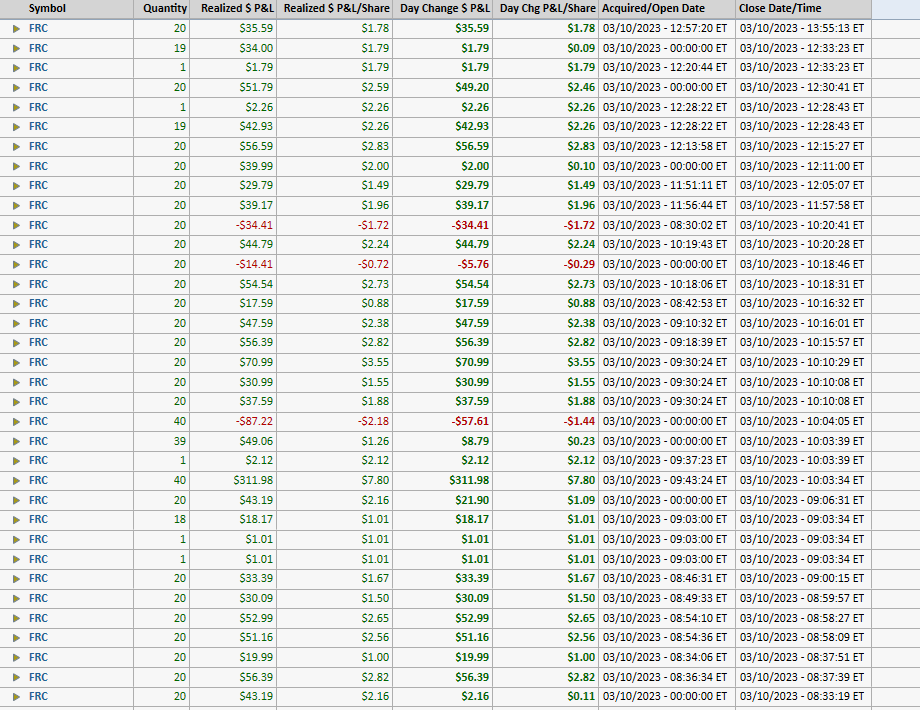Open FRC symbol link closed at 08:37:51

pos(38,657)
